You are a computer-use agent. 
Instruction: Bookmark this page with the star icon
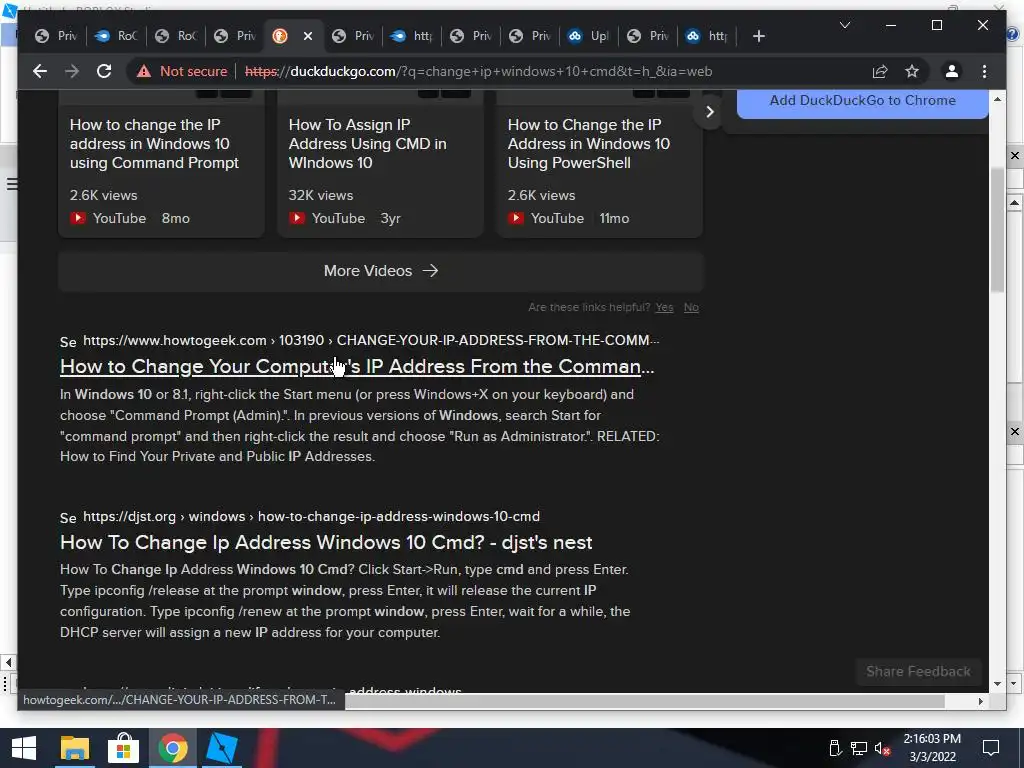(x=912, y=71)
